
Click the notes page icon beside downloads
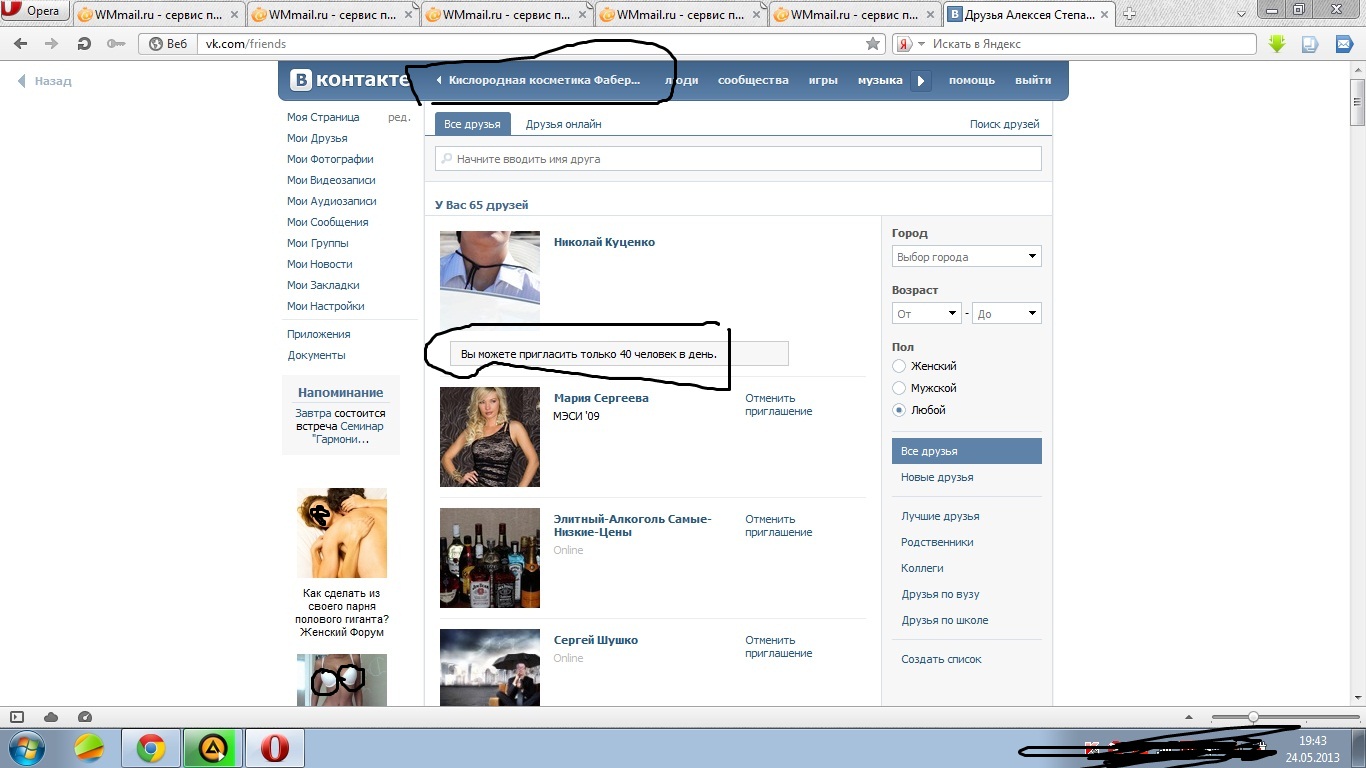point(1309,44)
